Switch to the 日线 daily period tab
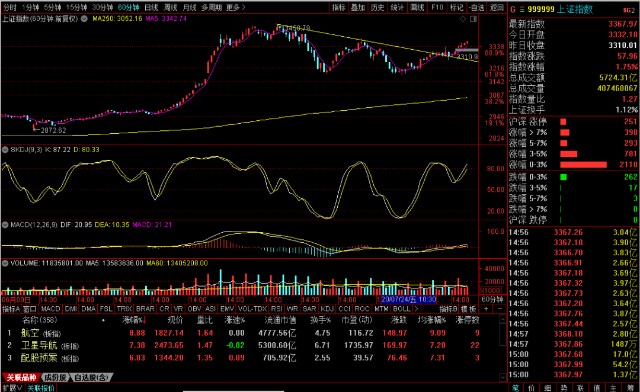The image size is (640, 392). [151, 7]
